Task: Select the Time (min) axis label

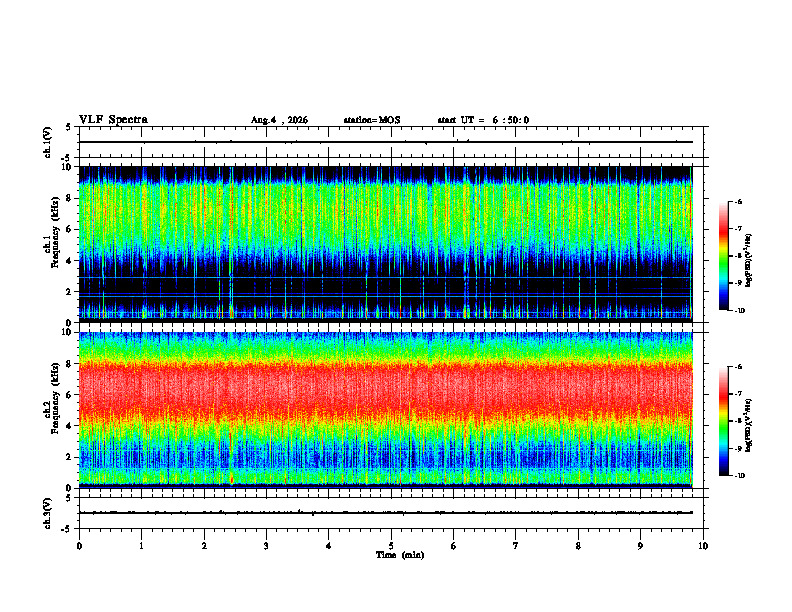Action: [400, 555]
